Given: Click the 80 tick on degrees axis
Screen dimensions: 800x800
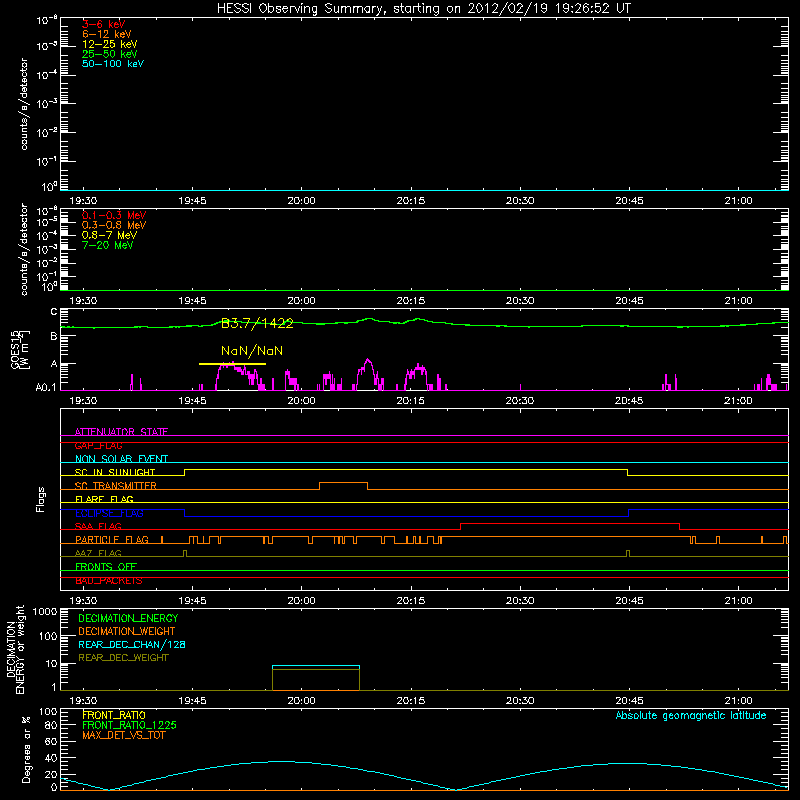Looking at the screenshot, I should point(51,725).
